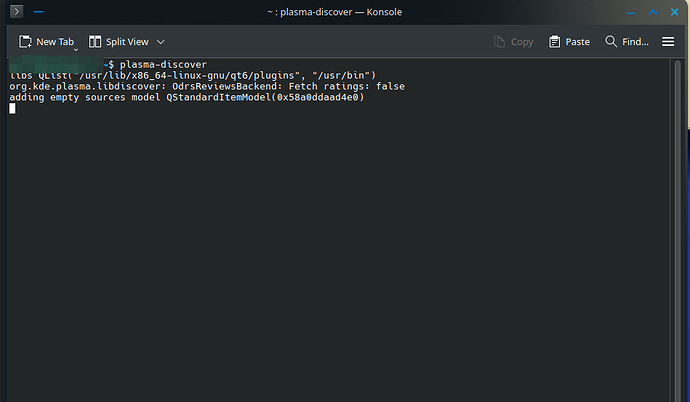Activate the Split View button
Image resolution: width=690 pixels, height=402 pixels.
119,42
